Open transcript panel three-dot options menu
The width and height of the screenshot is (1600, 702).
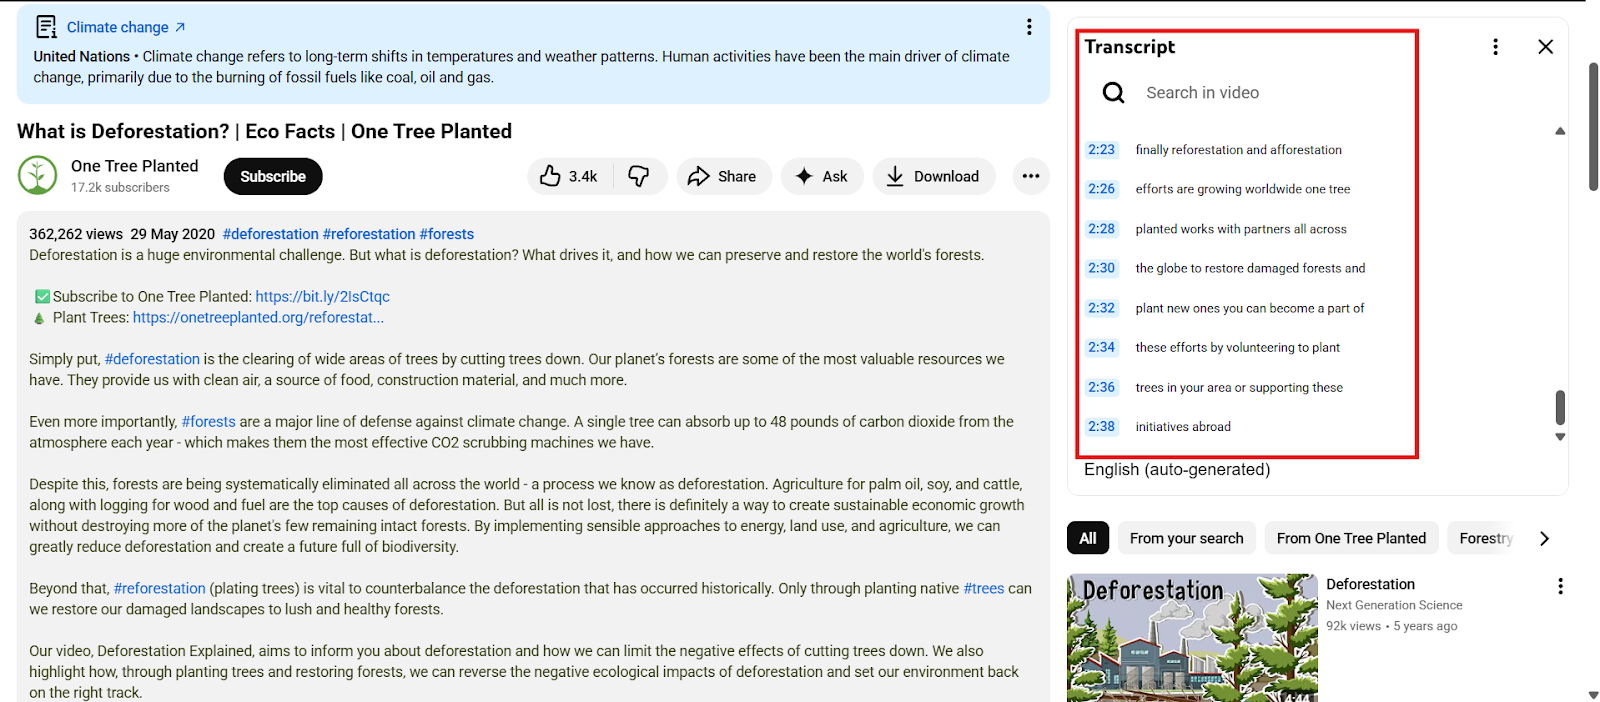(x=1495, y=47)
